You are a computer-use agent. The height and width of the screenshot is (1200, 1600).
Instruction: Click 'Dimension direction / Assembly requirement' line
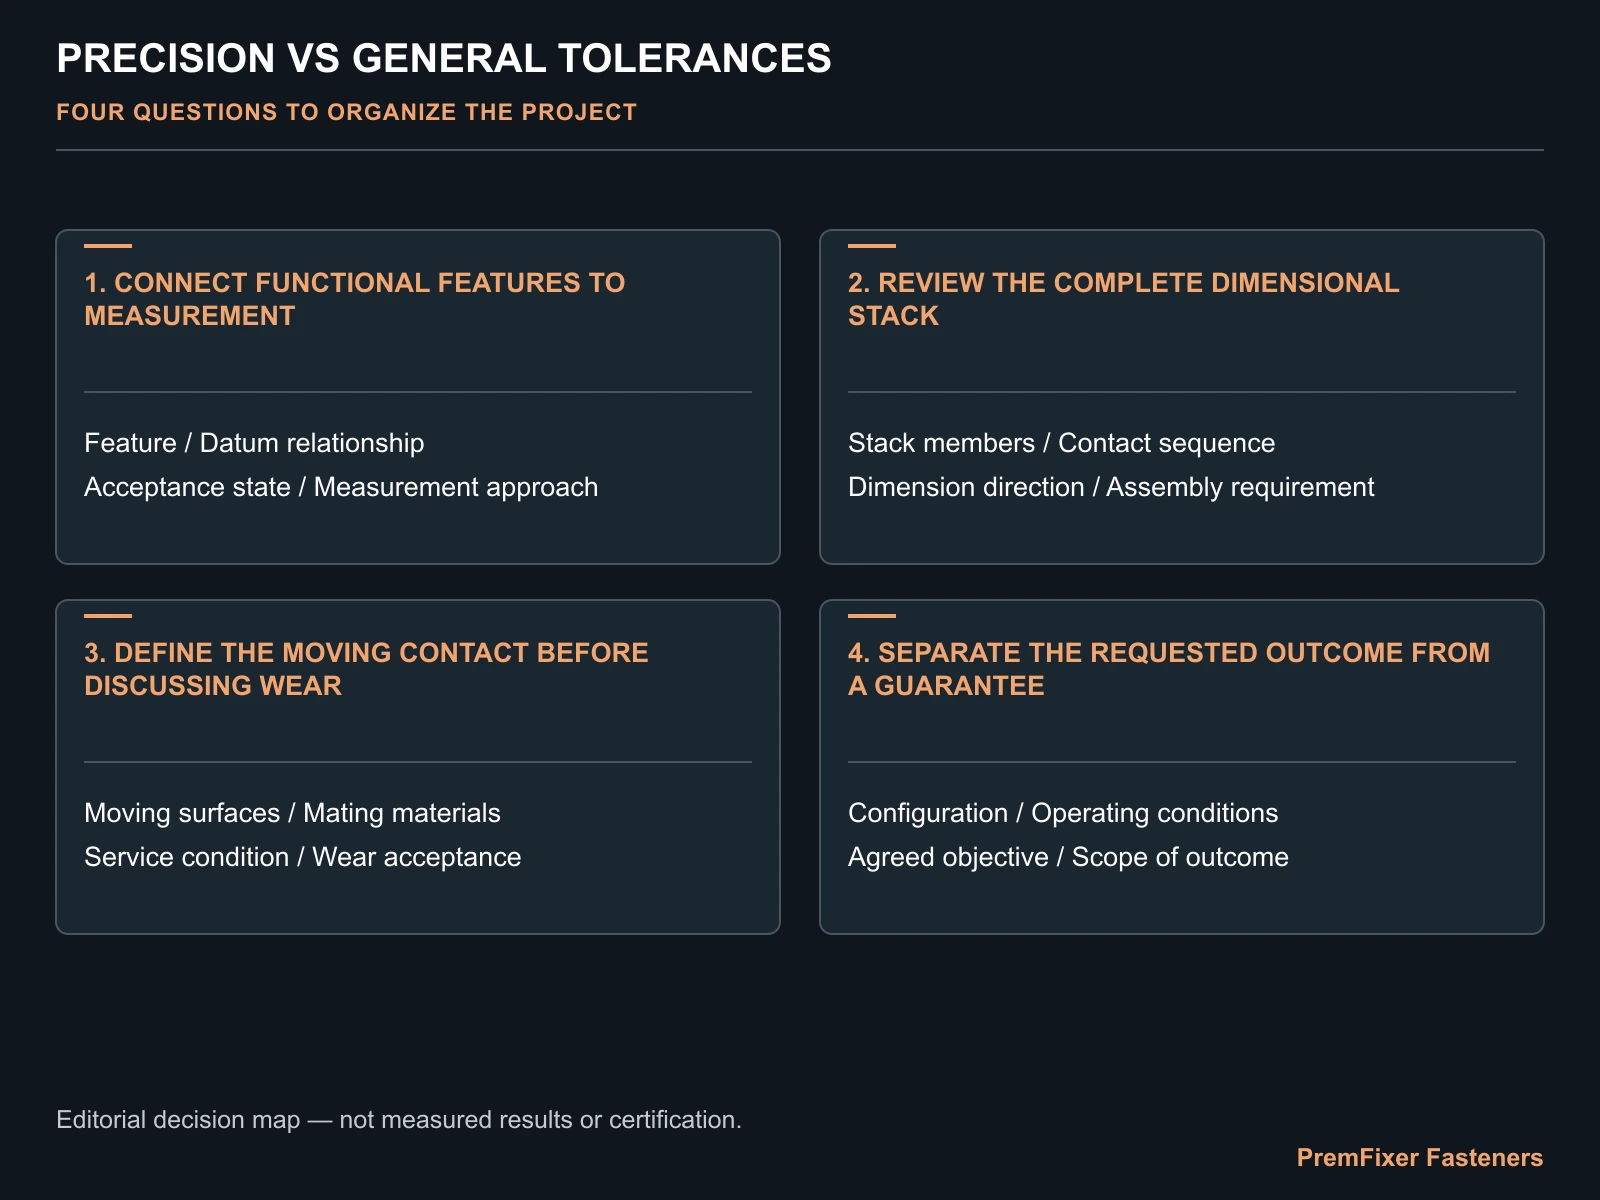point(1111,487)
